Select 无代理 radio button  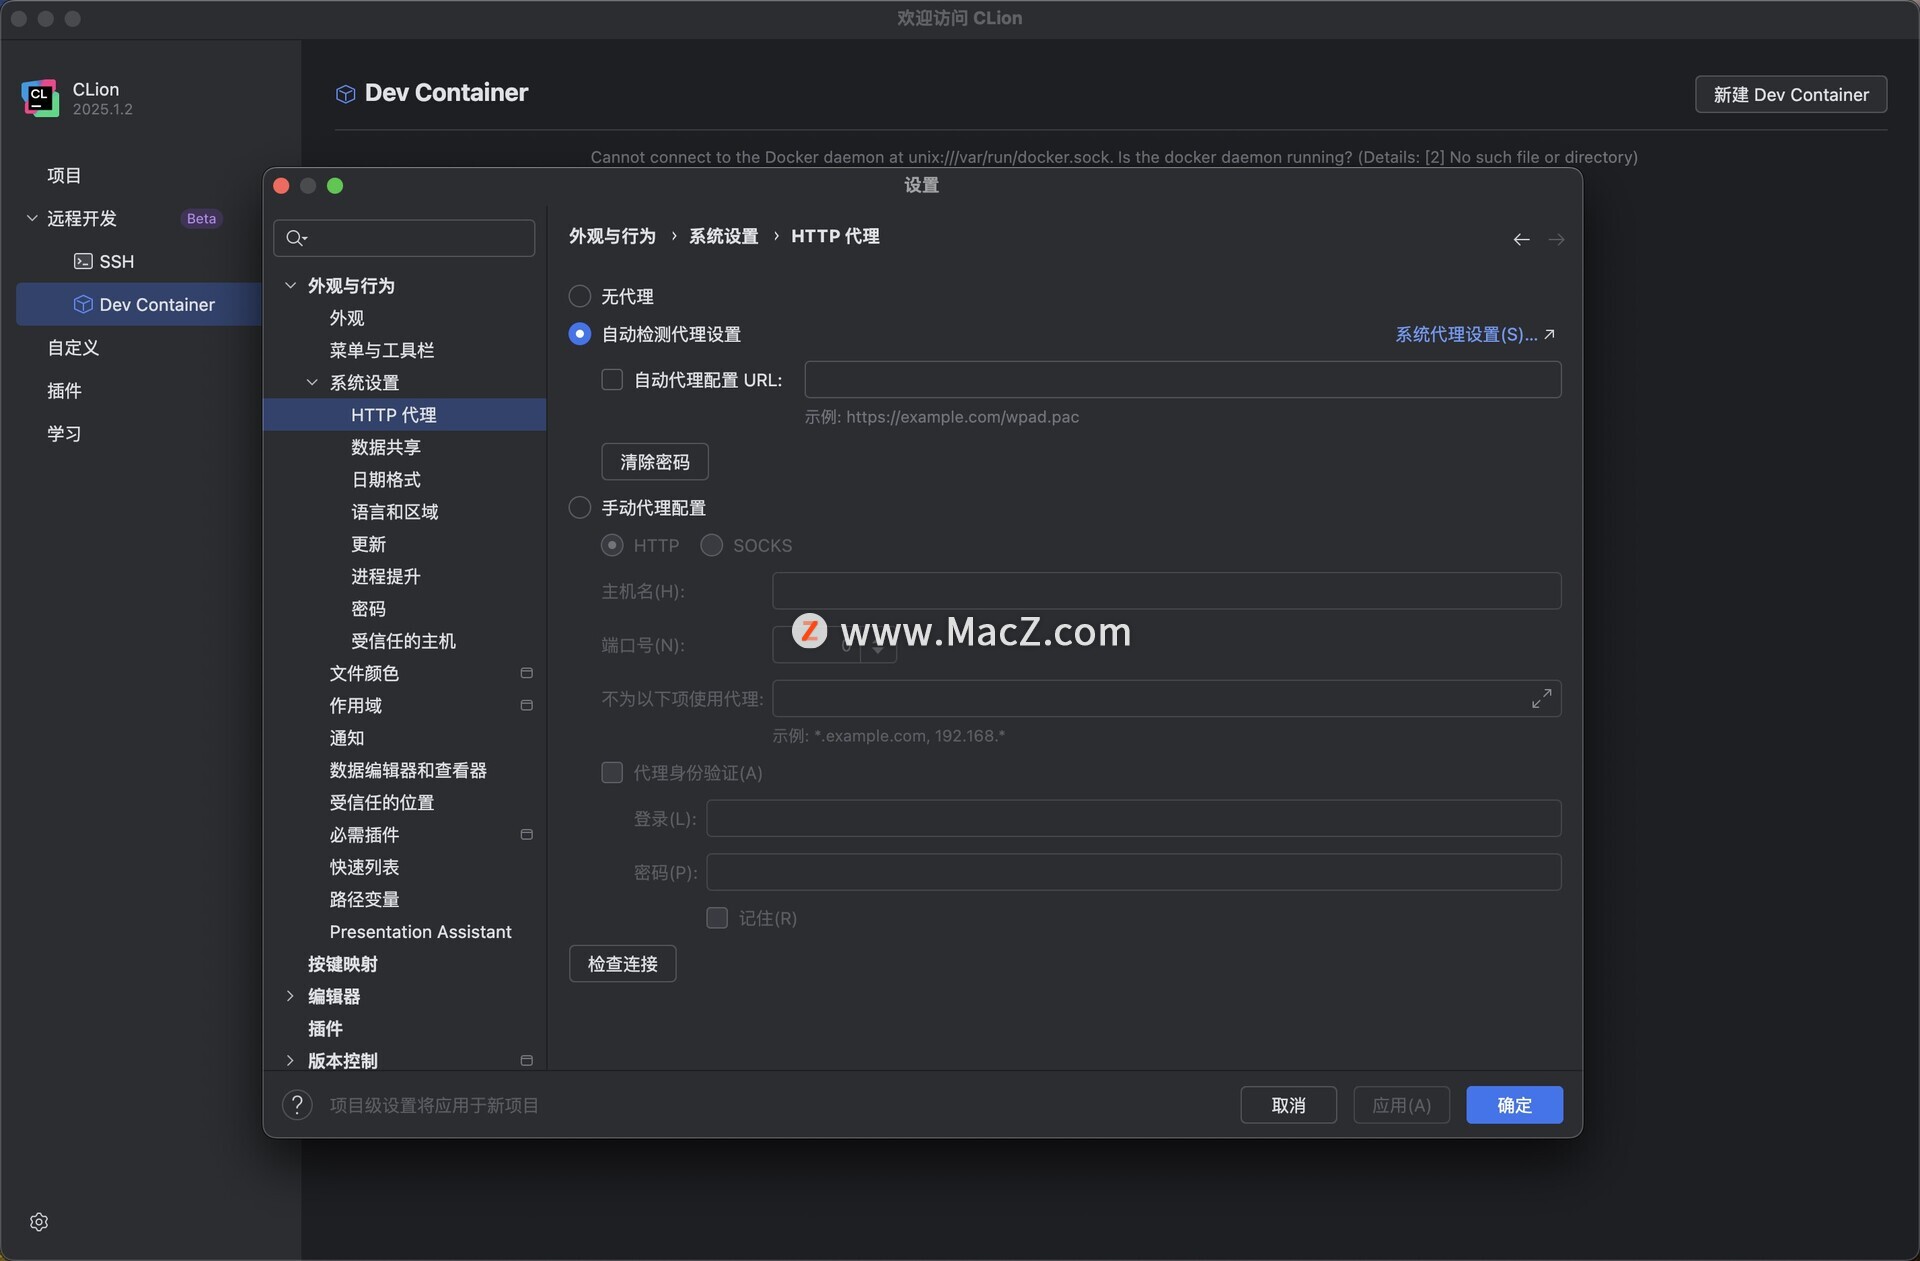pos(580,296)
